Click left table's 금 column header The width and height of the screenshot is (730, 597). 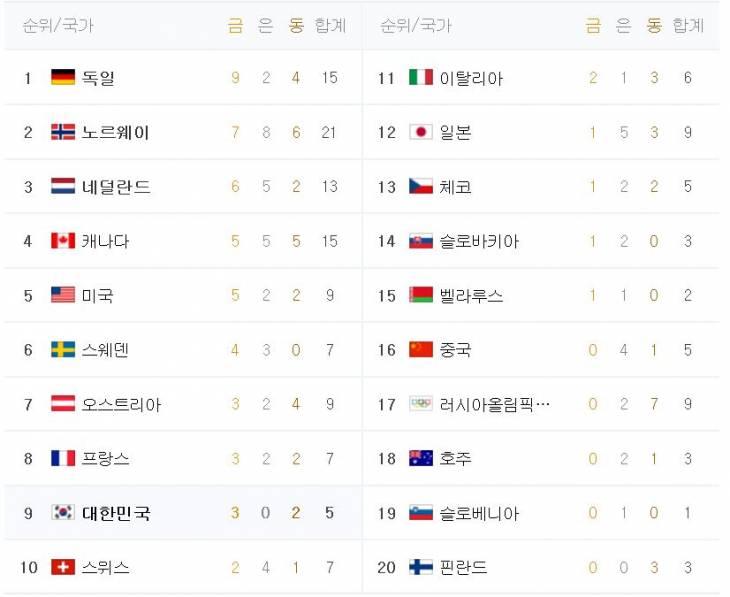pos(235,26)
